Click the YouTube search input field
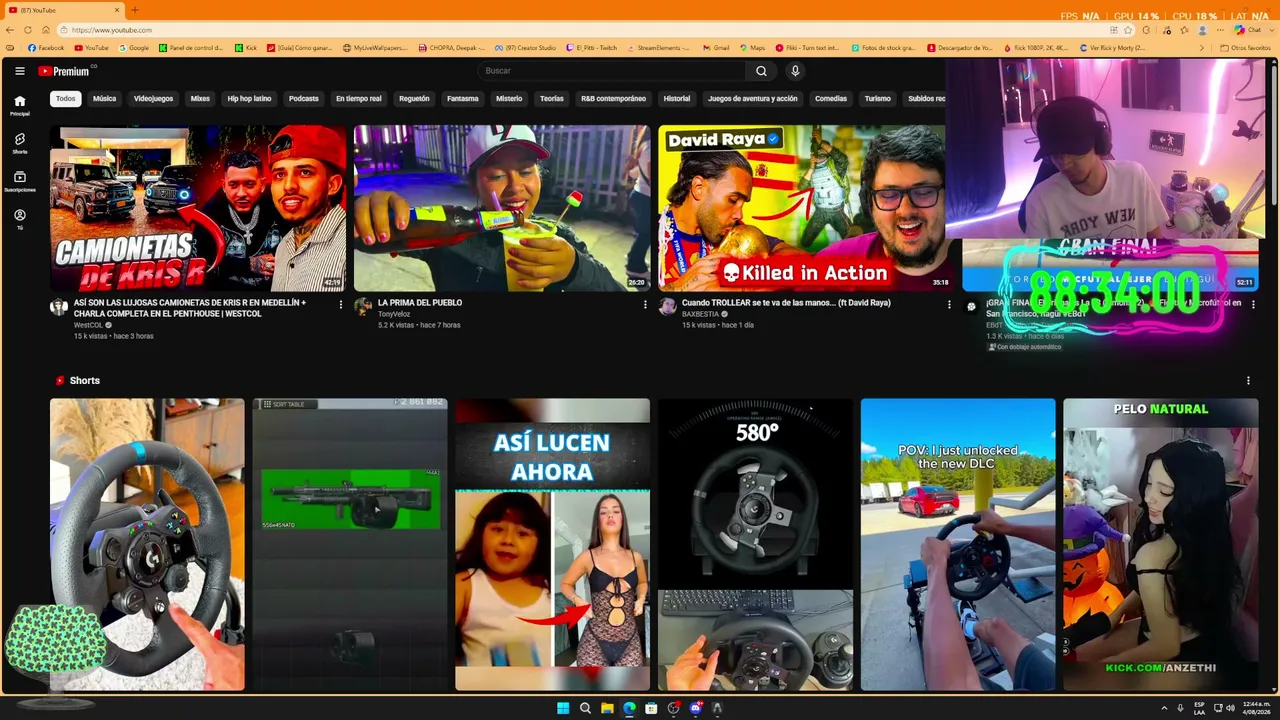The image size is (1280, 720). 612,71
